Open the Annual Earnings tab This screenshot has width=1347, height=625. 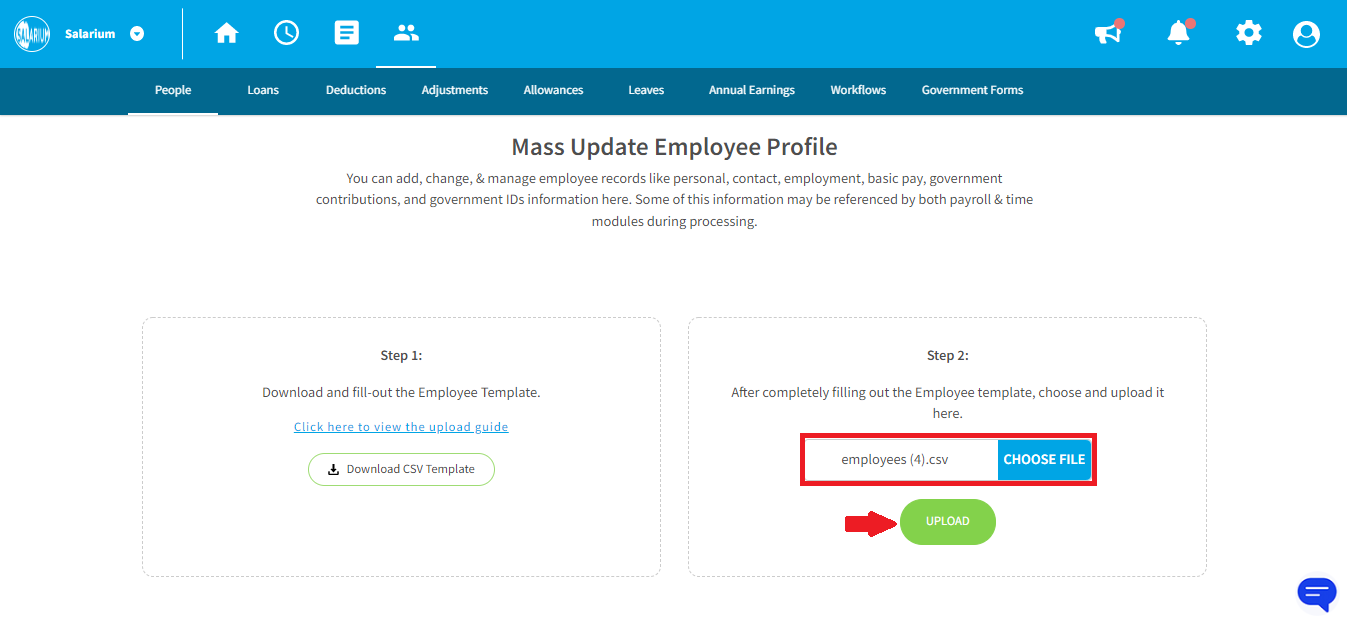click(752, 90)
